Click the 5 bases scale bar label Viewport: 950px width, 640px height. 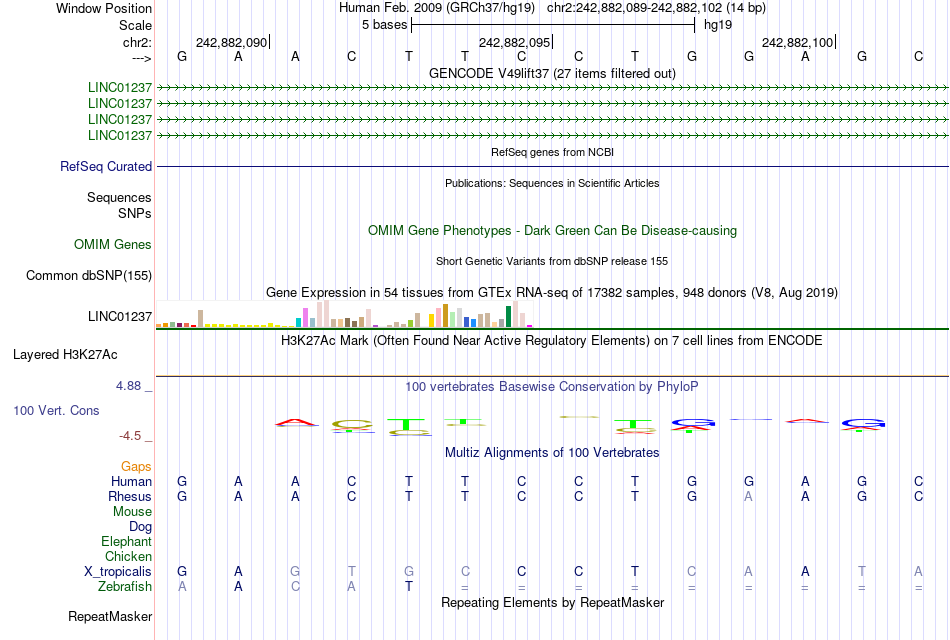pos(384,25)
